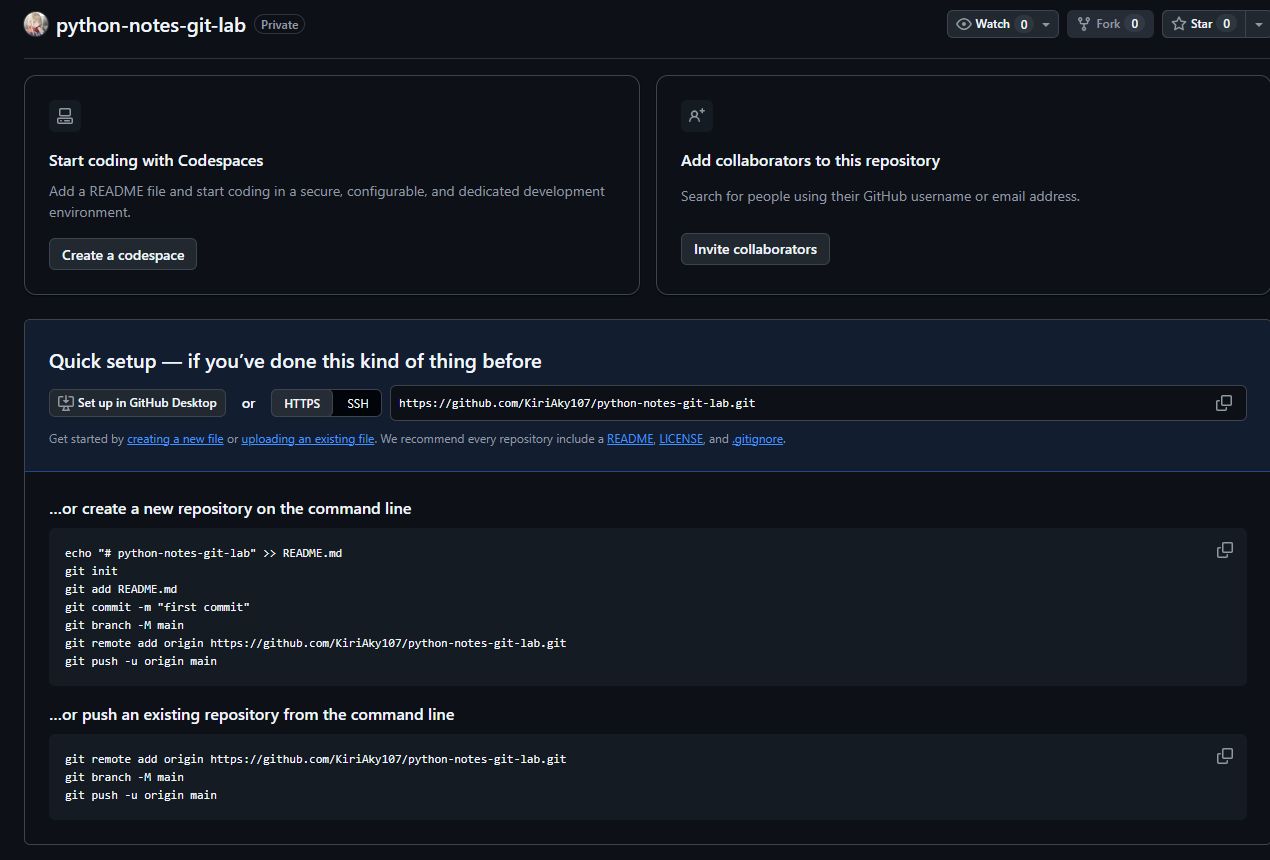Click '…or create a new repository' heading
The height and width of the screenshot is (860, 1270).
(x=230, y=508)
